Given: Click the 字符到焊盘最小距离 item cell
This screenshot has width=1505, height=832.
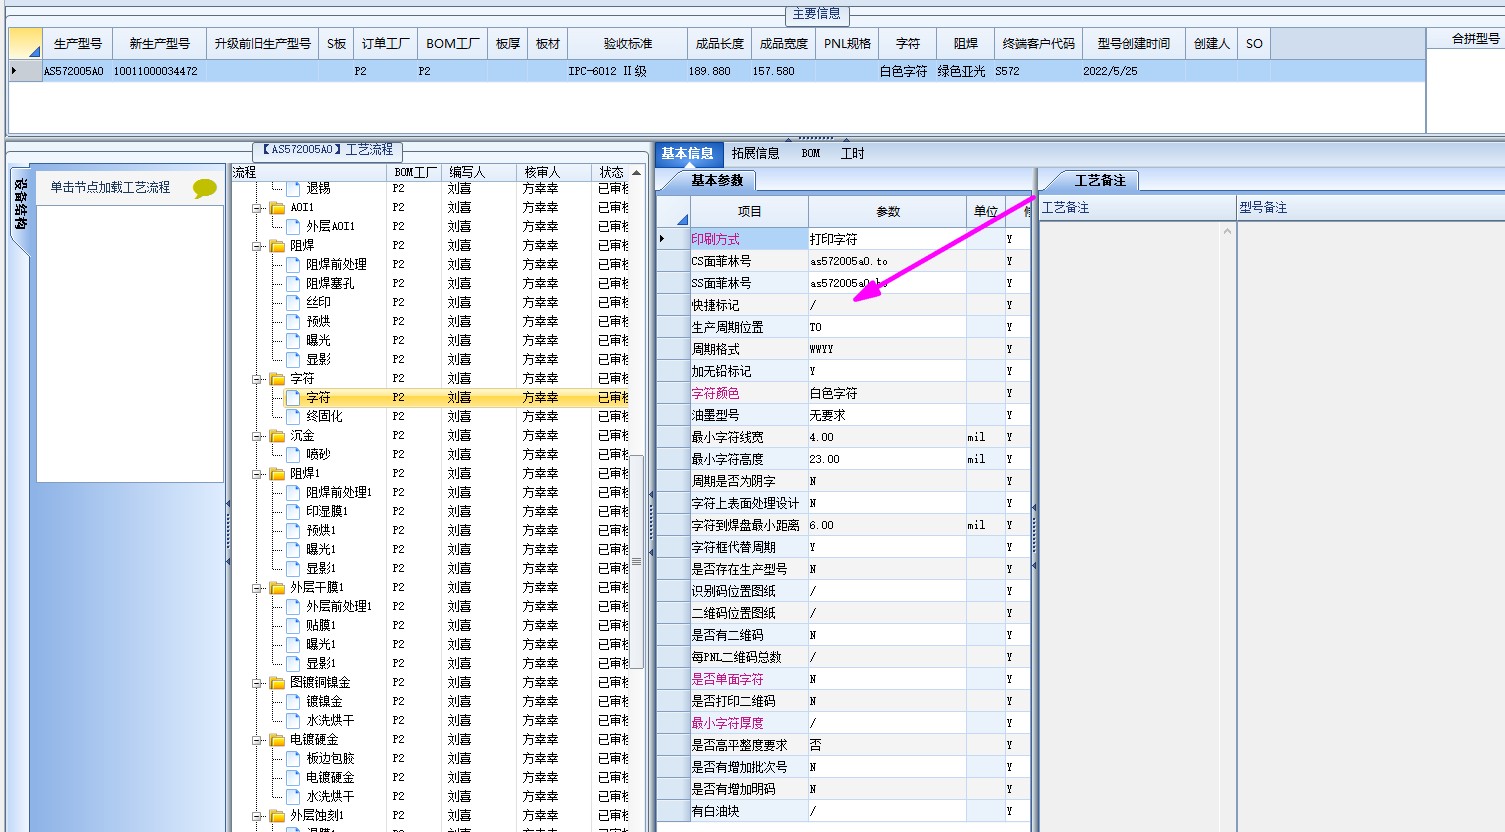Looking at the screenshot, I should (749, 525).
